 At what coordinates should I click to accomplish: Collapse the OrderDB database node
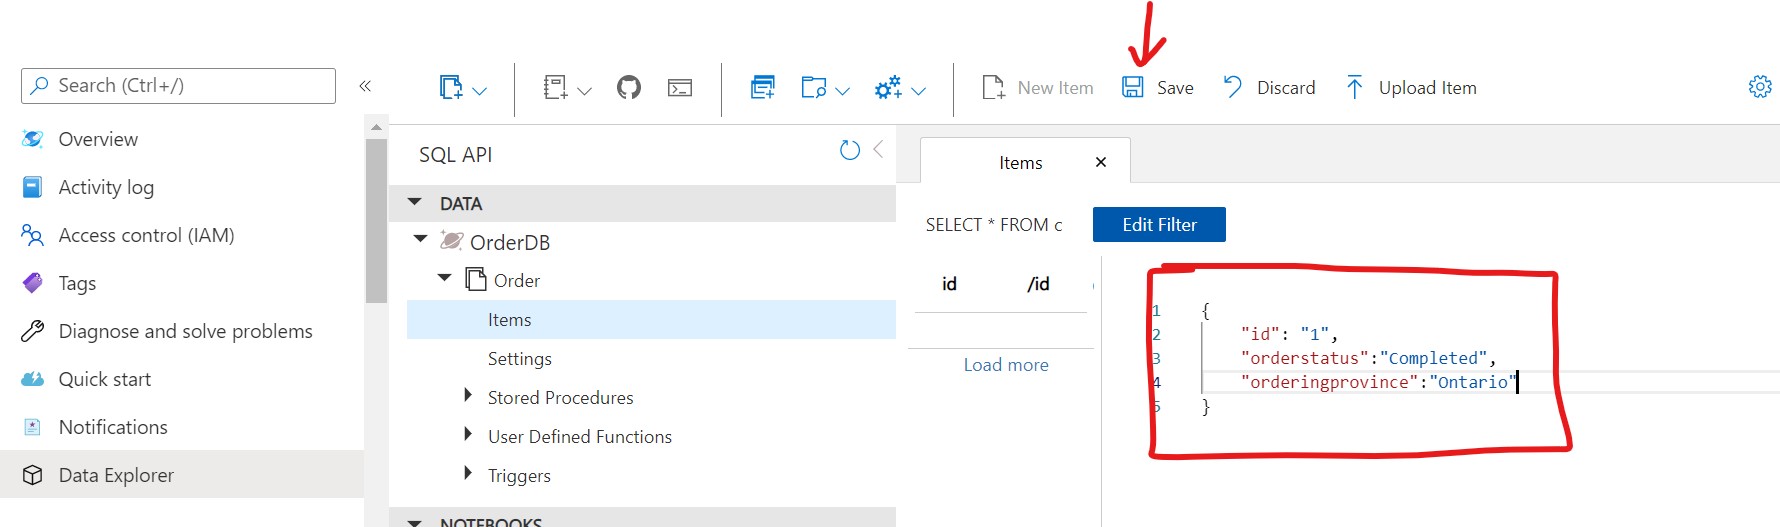(x=421, y=240)
